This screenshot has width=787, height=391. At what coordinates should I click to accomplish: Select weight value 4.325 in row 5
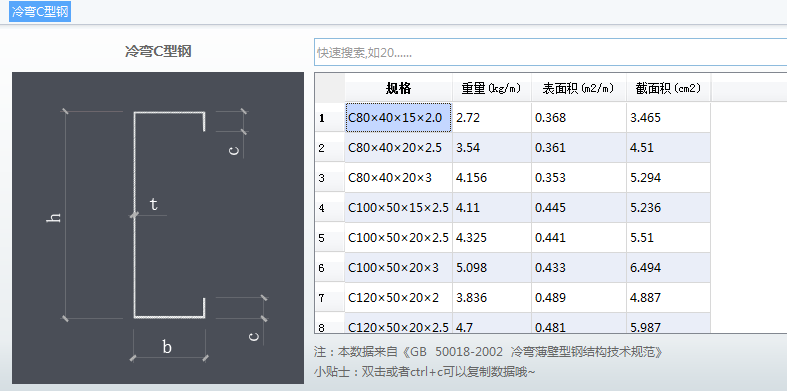[x=492, y=238]
